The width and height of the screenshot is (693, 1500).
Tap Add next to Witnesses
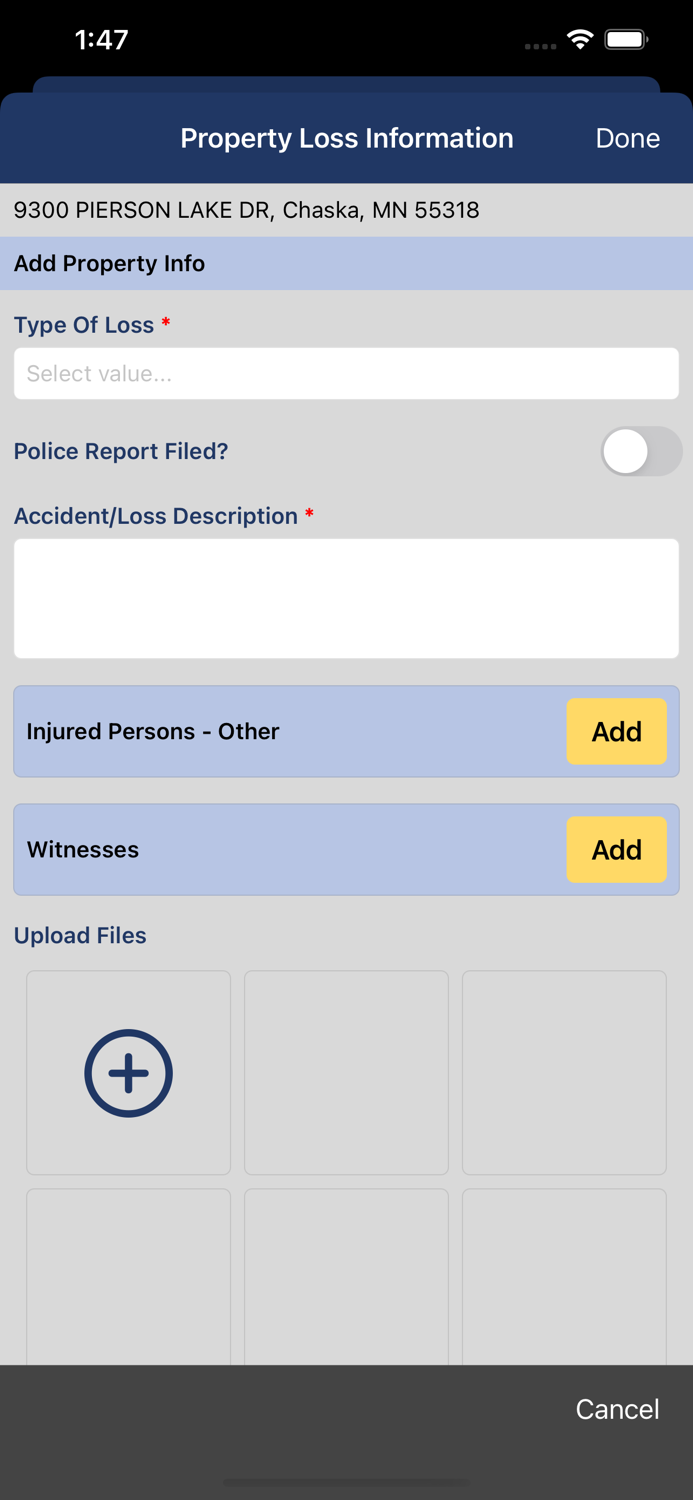[616, 849]
